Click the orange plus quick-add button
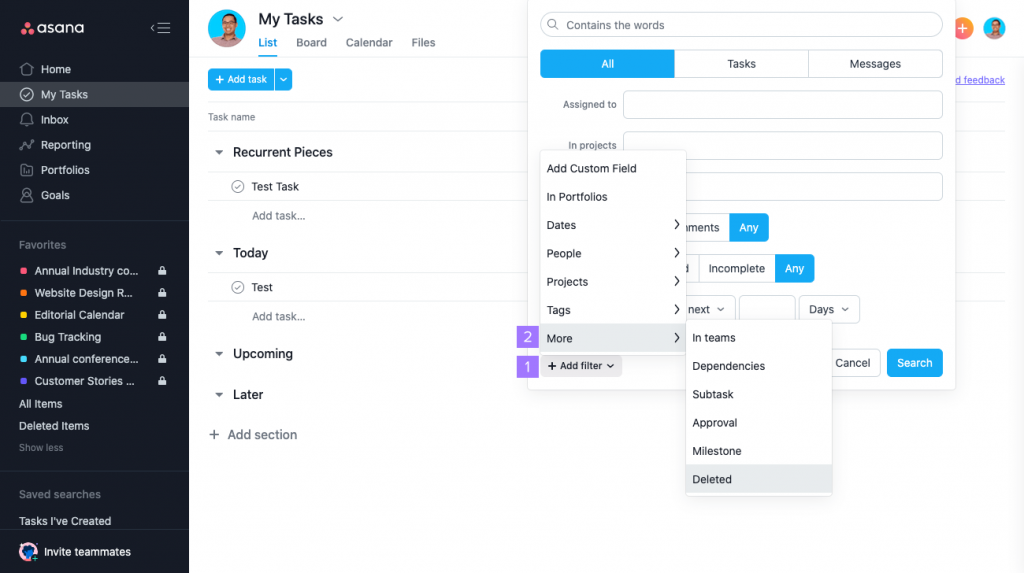The height and width of the screenshot is (573, 1024). point(963,28)
